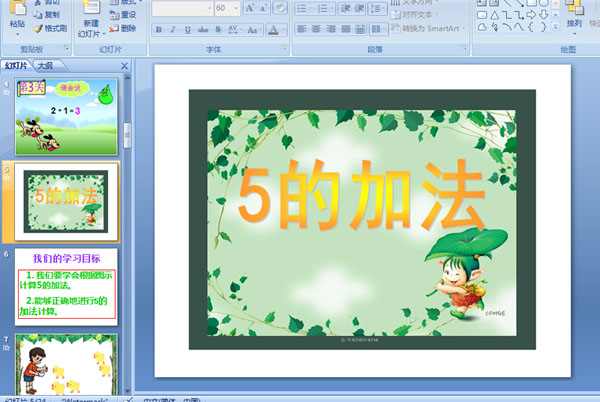The width and height of the screenshot is (600, 402).
Task: Click the font color icon
Action: click(x=274, y=29)
